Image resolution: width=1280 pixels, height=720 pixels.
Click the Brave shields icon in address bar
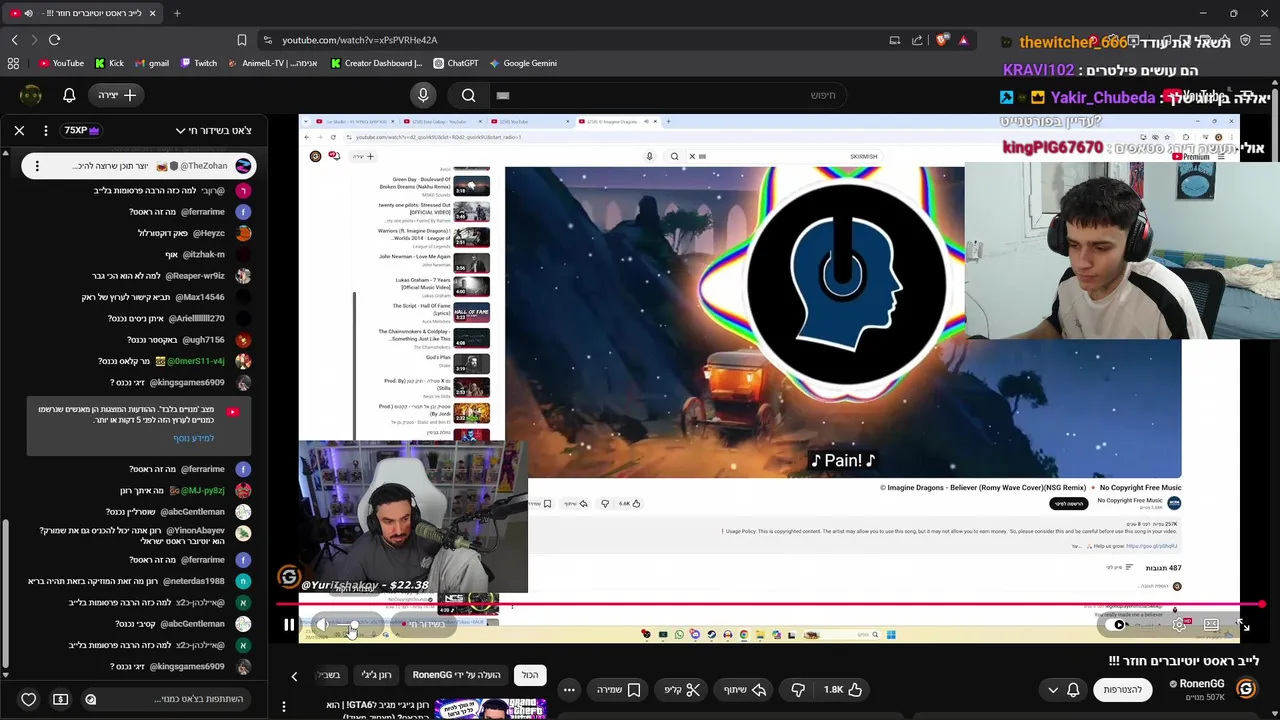coord(942,40)
